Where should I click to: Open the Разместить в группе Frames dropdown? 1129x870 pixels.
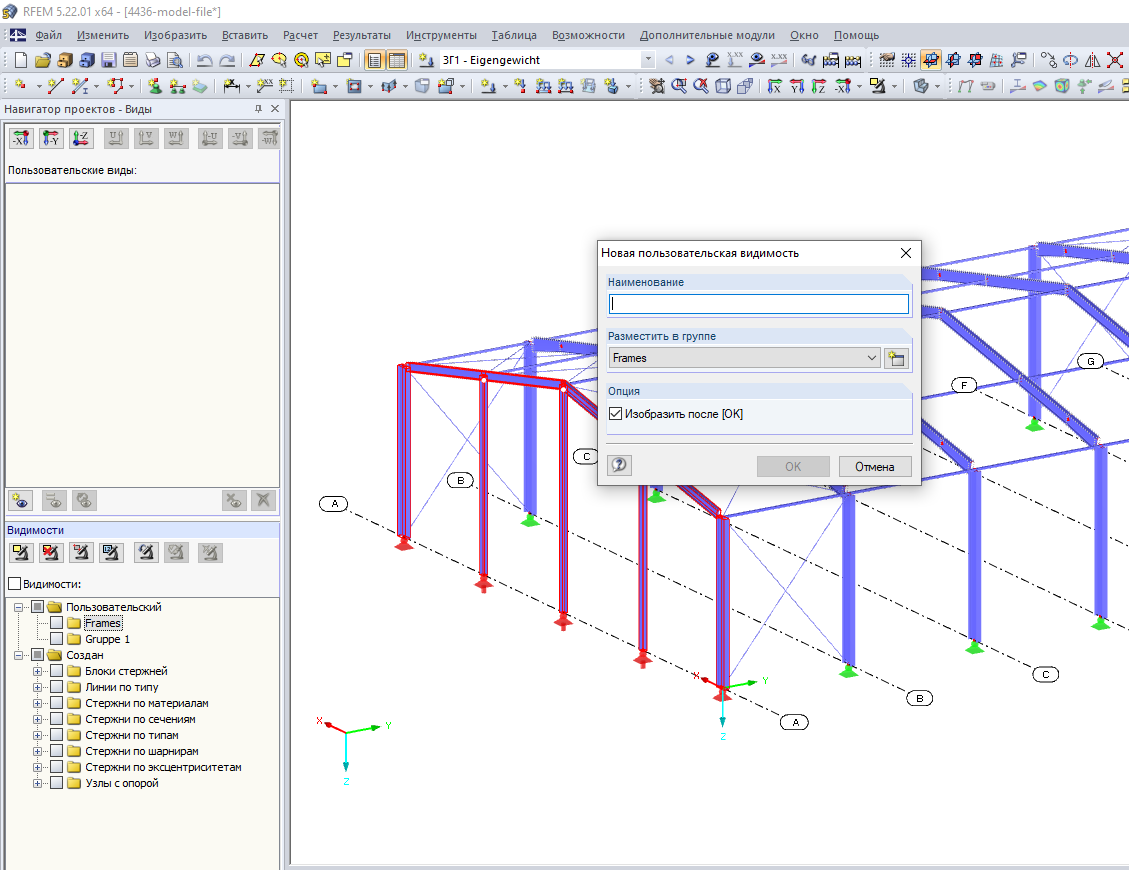coord(745,358)
